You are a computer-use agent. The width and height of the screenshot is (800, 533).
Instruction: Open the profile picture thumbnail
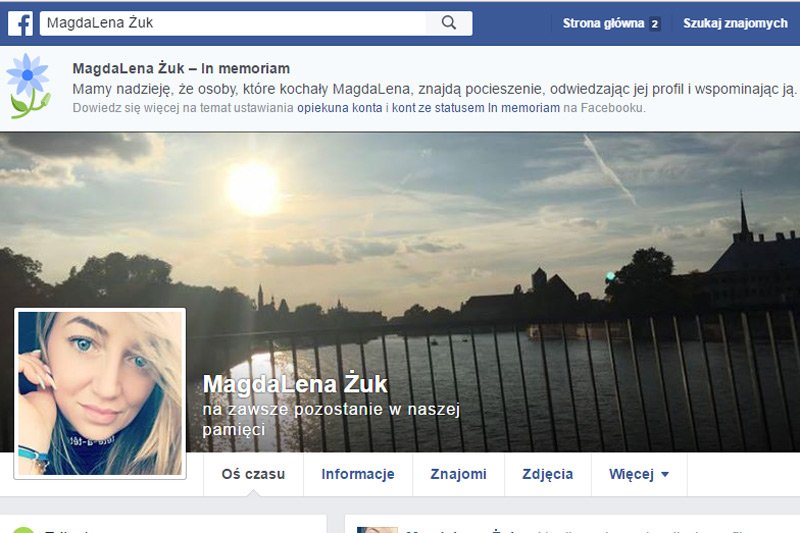point(100,393)
